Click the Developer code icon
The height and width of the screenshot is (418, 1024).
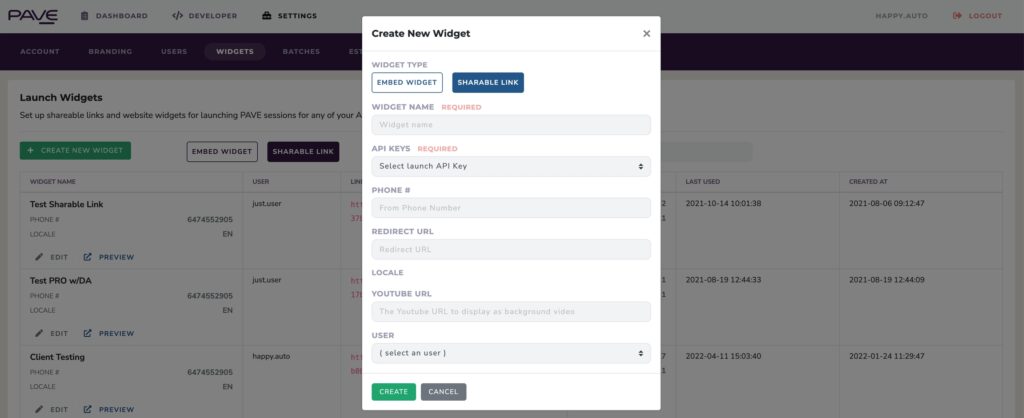178,16
